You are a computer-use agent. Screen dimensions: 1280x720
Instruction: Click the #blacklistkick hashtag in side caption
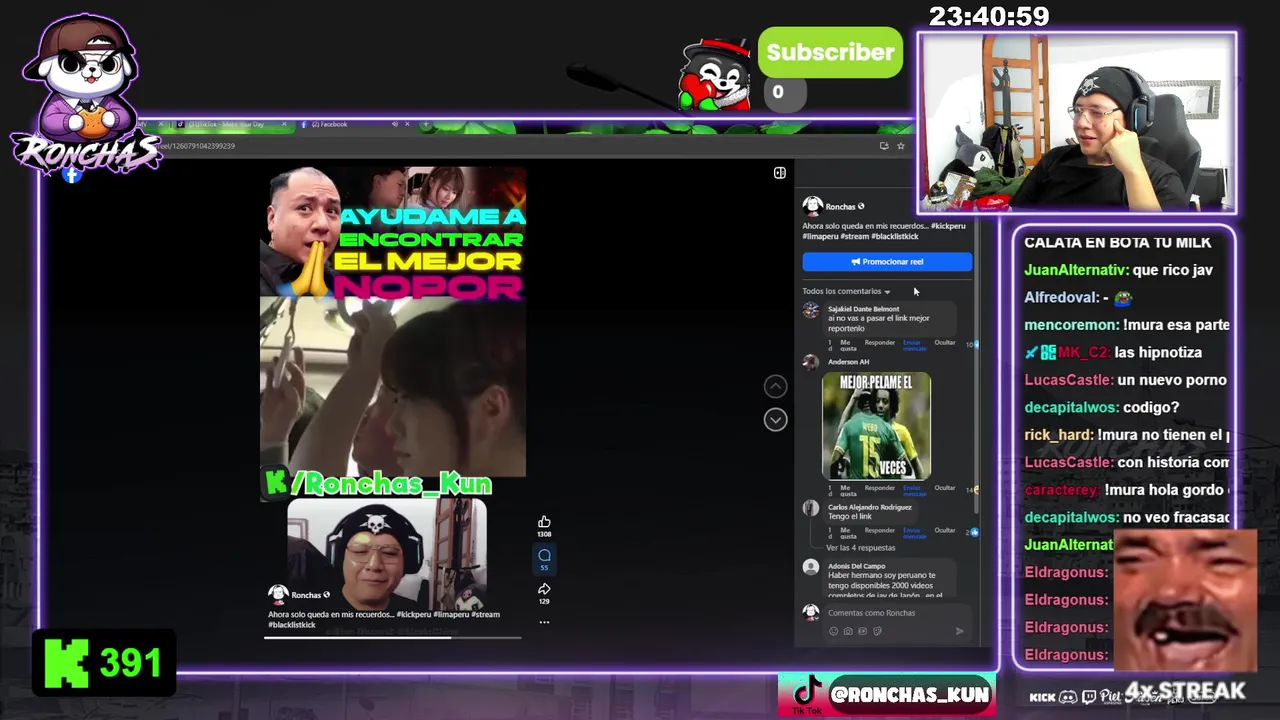[894, 236]
